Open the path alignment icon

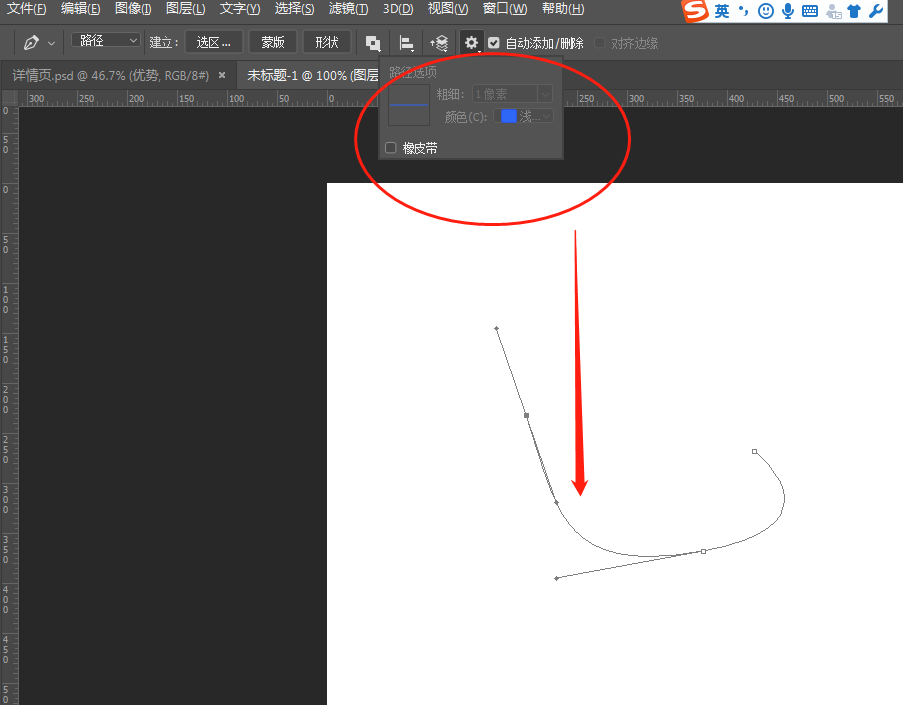coord(406,43)
